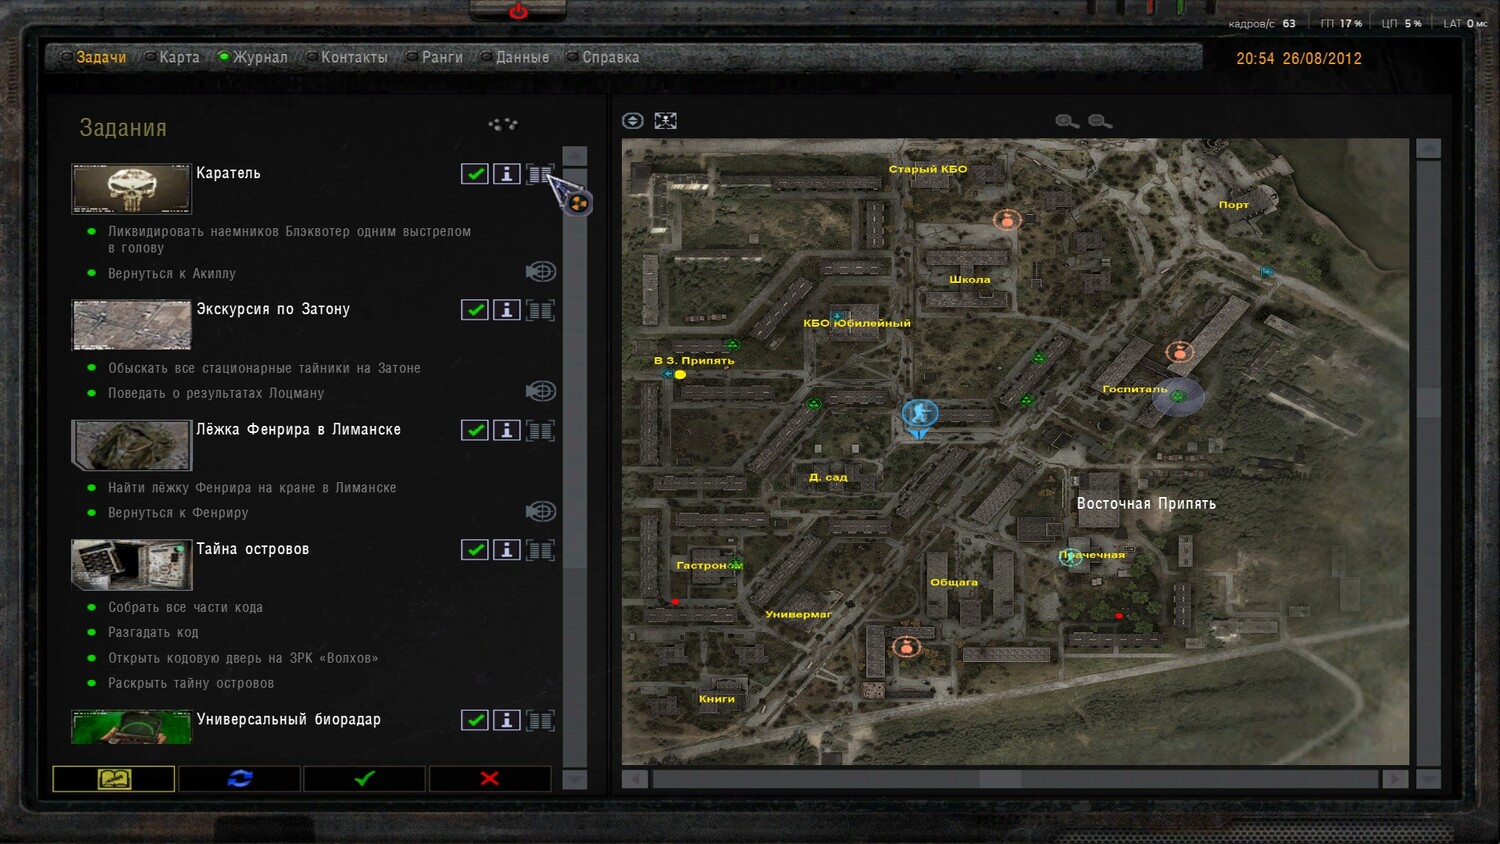Select the yellow book all-tasks filter
The height and width of the screenshot is (844, 1500).
click(114, 778)
